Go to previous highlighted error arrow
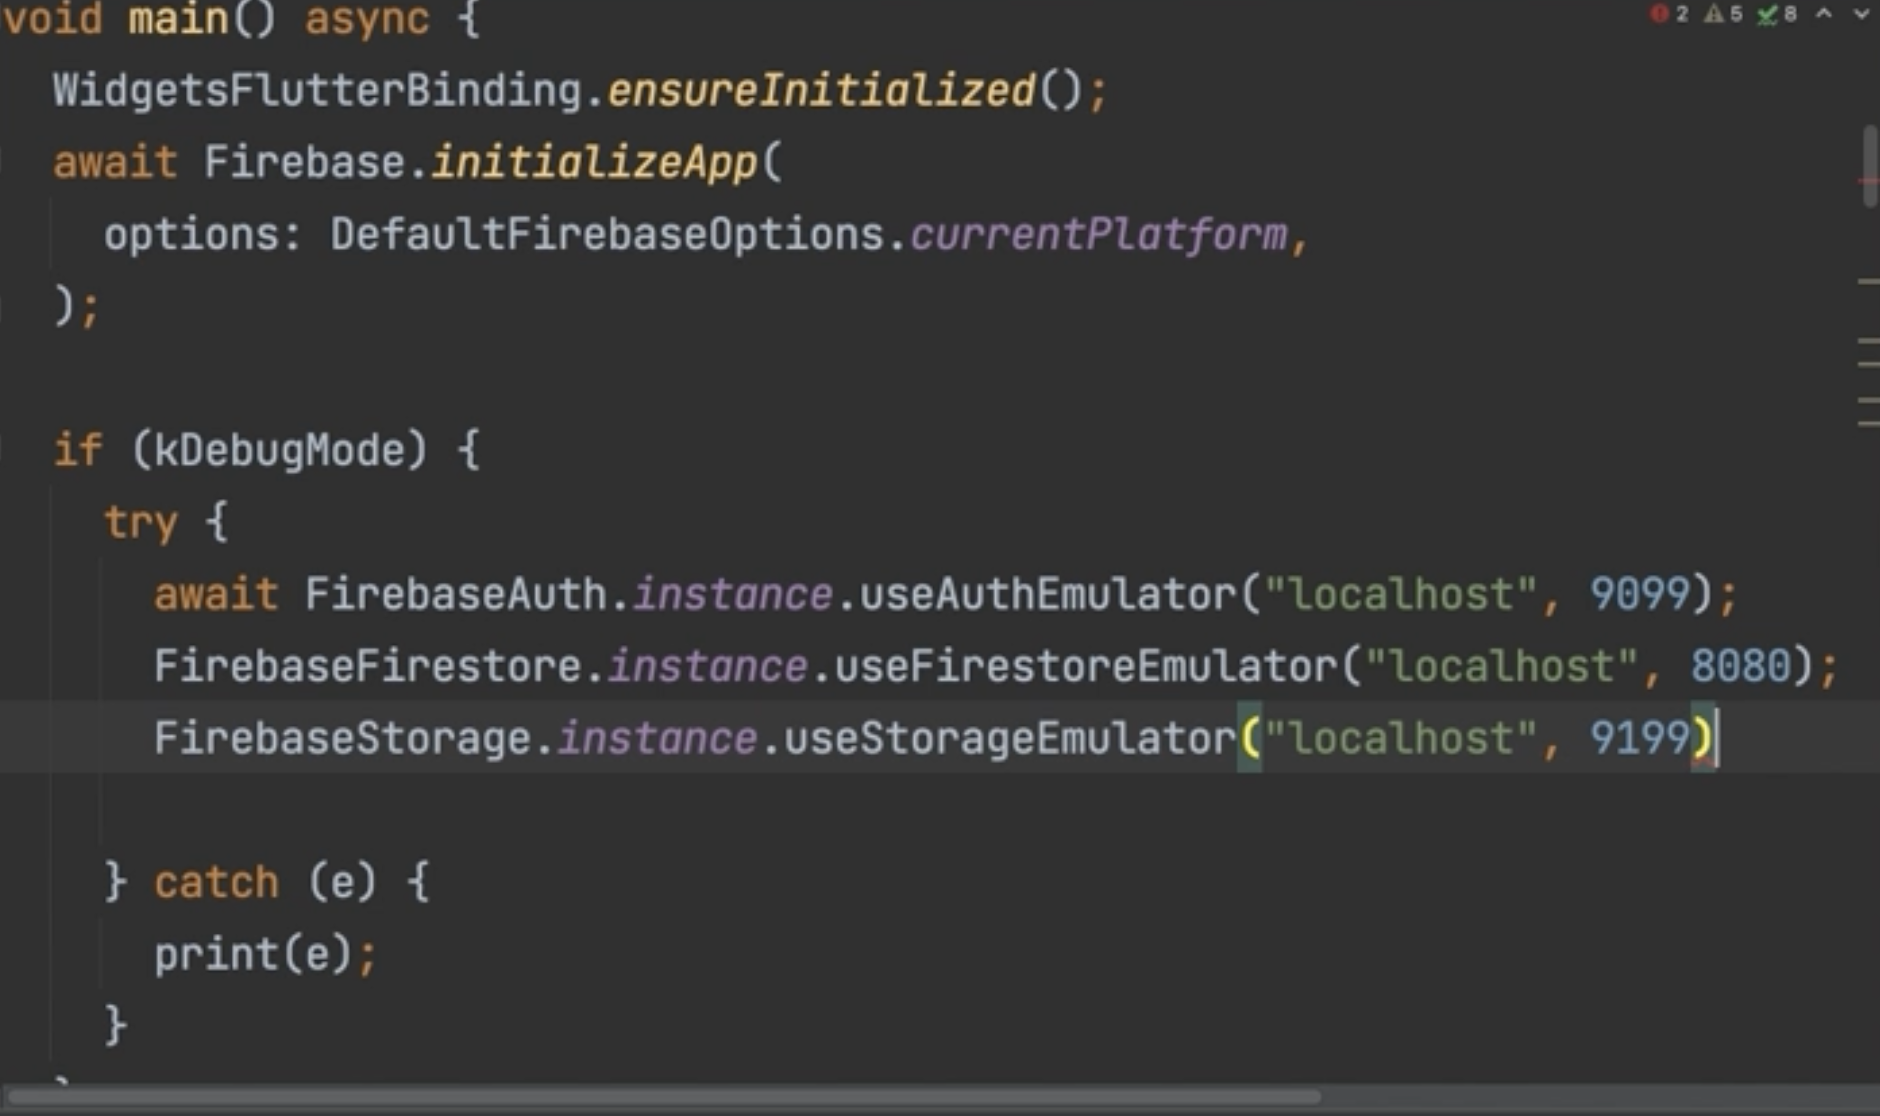 click(x=1825, y=14)
